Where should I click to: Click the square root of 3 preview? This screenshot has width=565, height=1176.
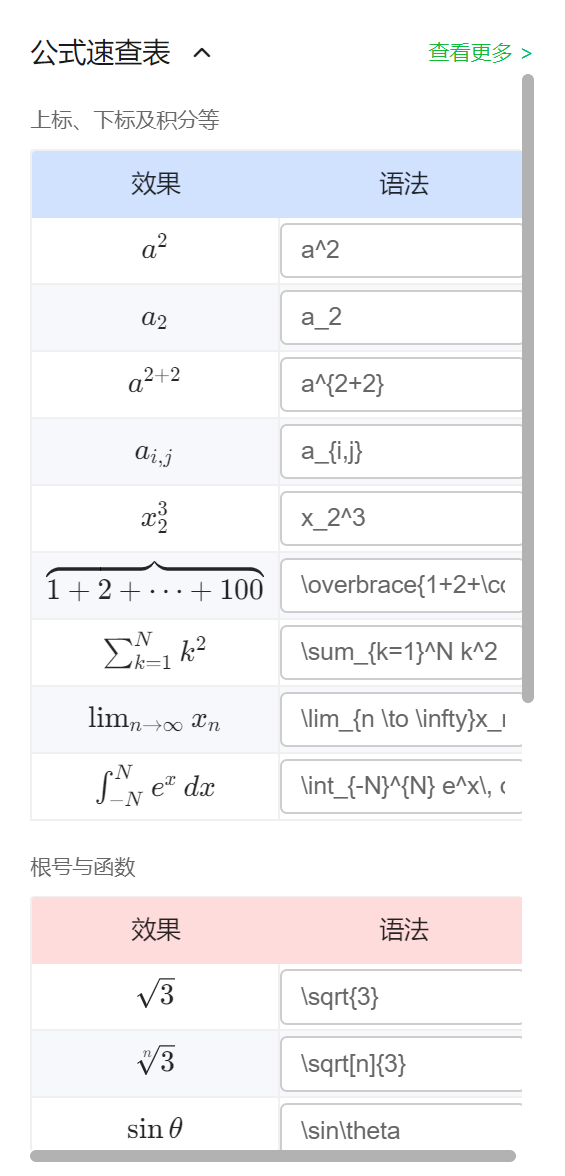tap(156, 995)
